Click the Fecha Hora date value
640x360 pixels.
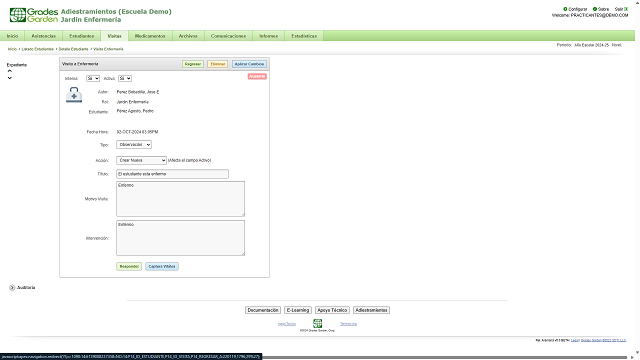point(137,132)
